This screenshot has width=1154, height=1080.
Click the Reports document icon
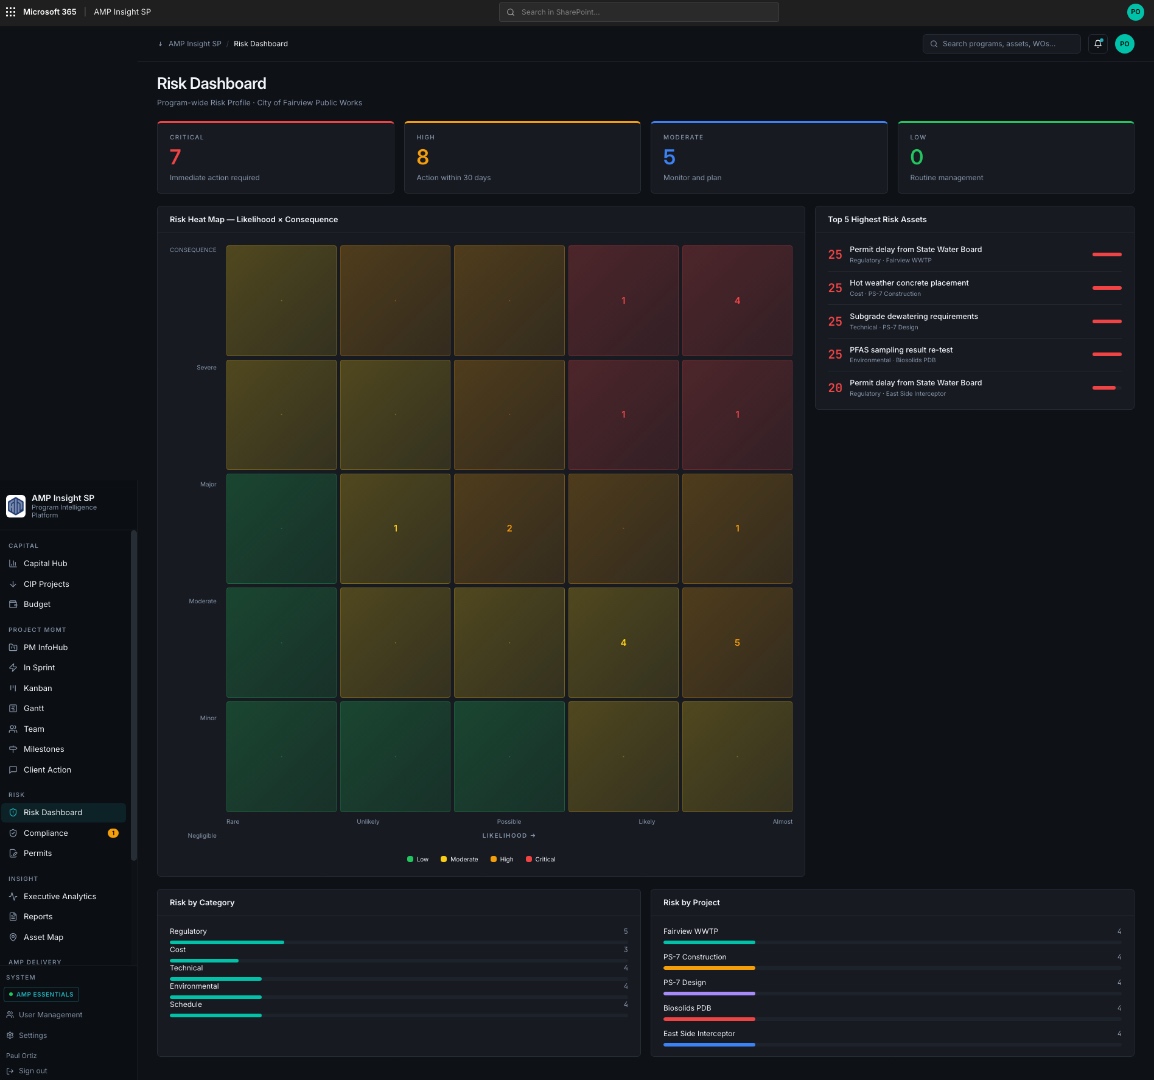pyautogui.click(x=13, y=917)
